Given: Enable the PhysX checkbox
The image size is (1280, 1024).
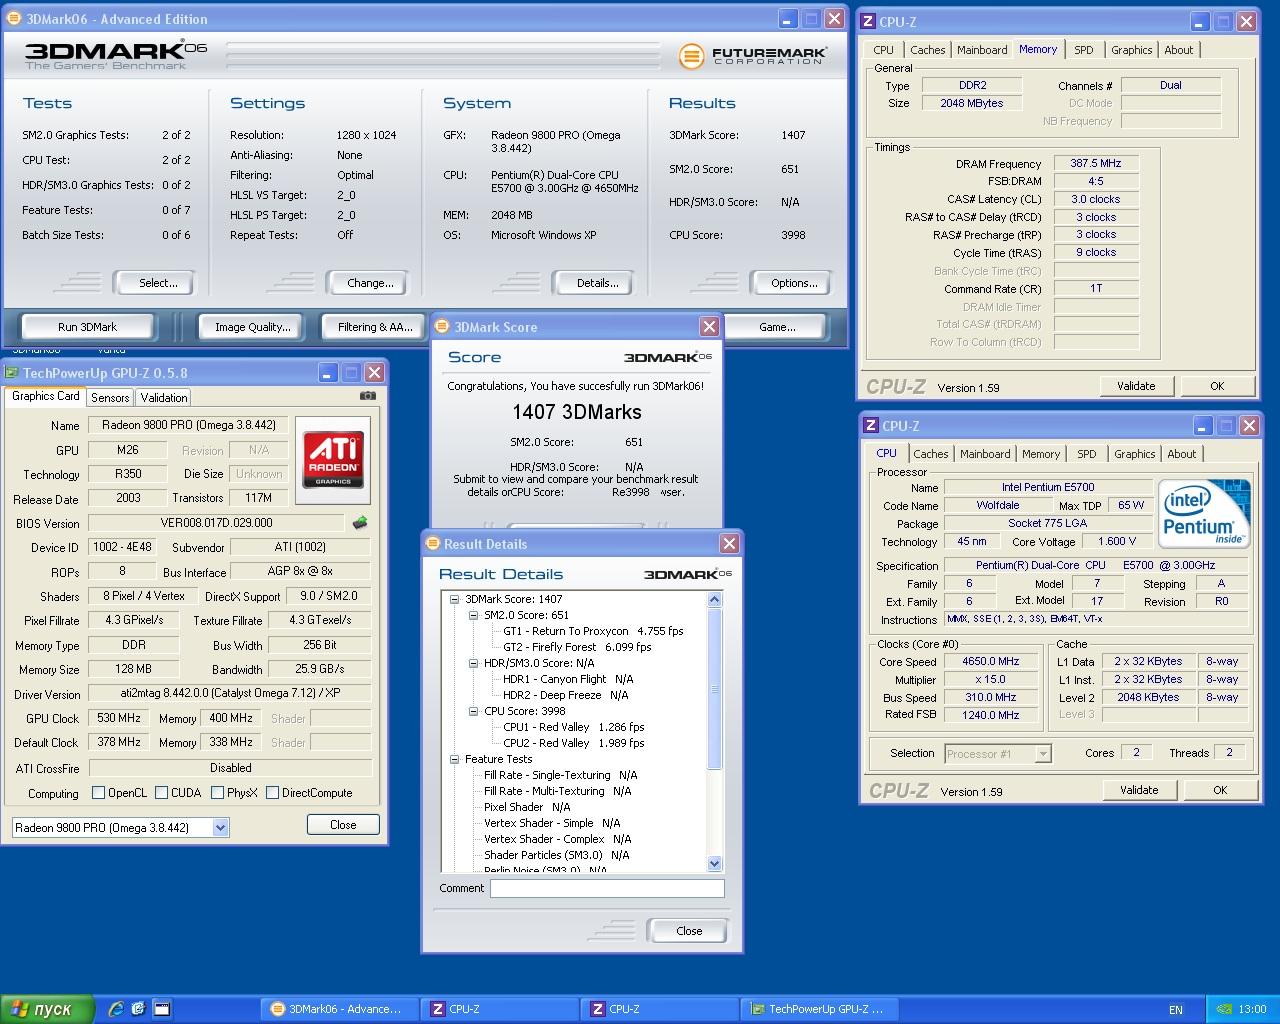Looking at the screenshot, I should click(217, 793).
